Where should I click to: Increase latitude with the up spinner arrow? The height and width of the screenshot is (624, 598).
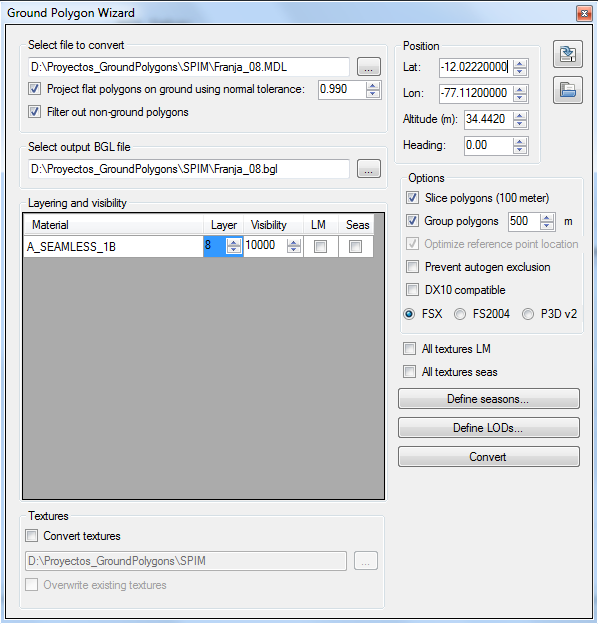point(520,63)
